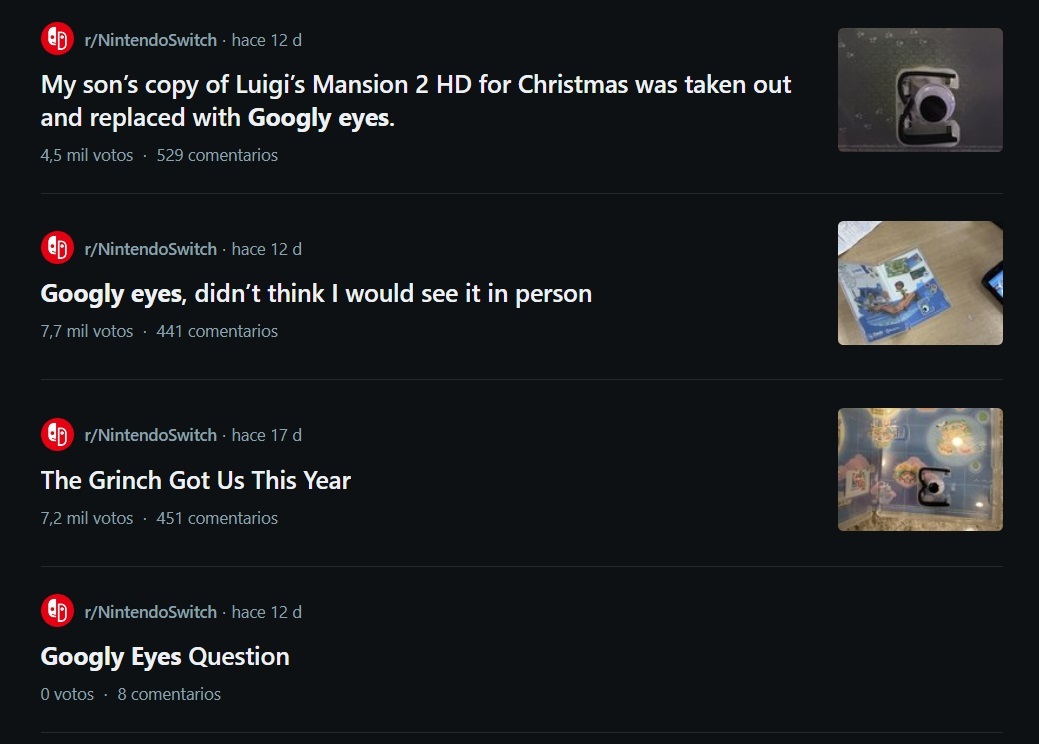Open r/NintendoSwitch link above Googly Eyes Question
The image size is (1039, 744).
point(150,611)
